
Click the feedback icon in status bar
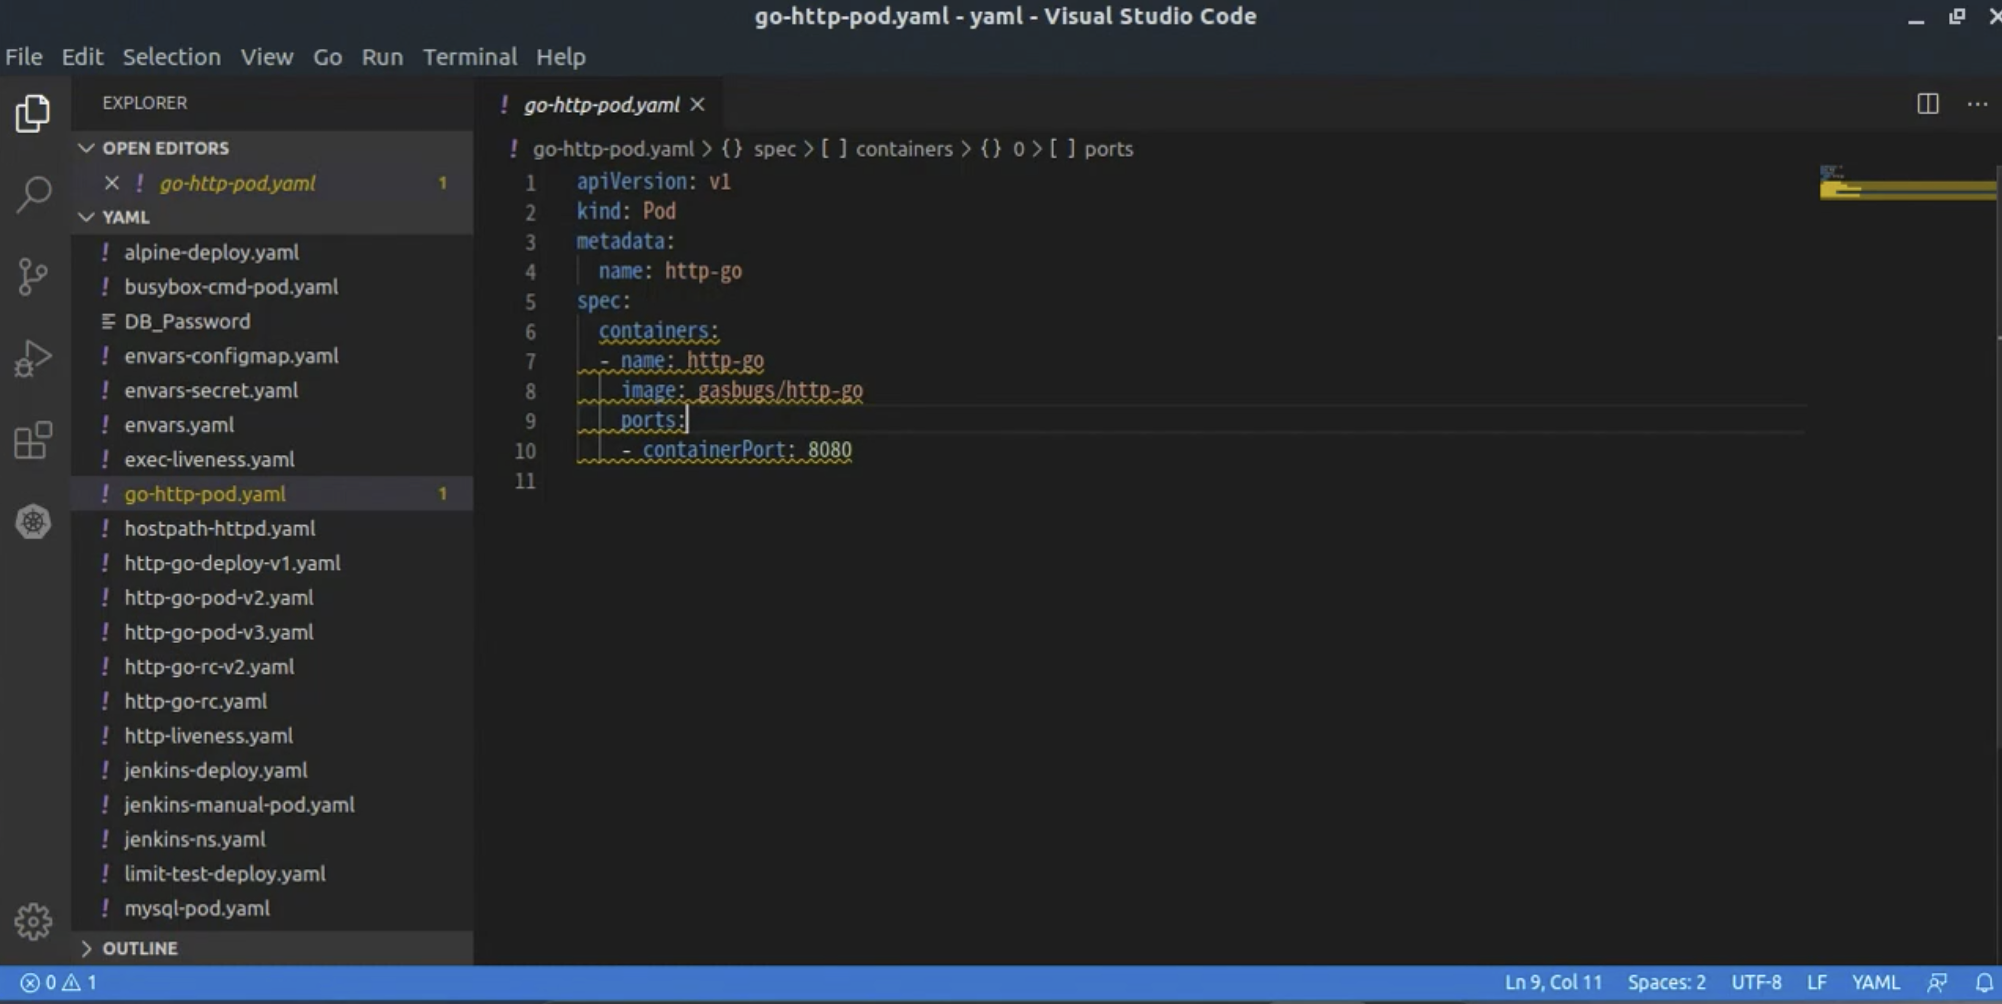1937,982
